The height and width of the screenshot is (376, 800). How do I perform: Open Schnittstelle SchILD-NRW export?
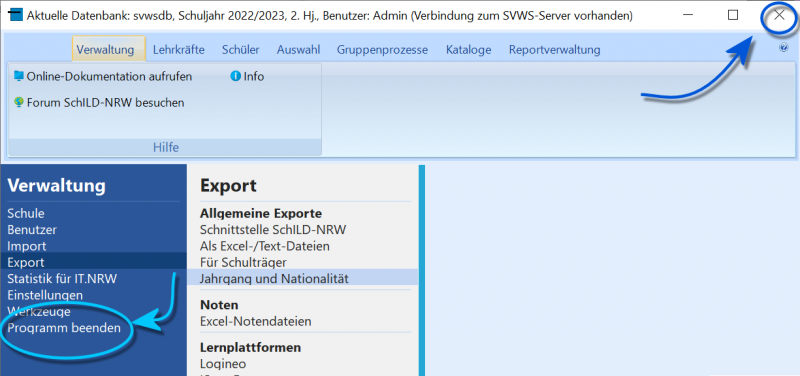tap(273, 230)
